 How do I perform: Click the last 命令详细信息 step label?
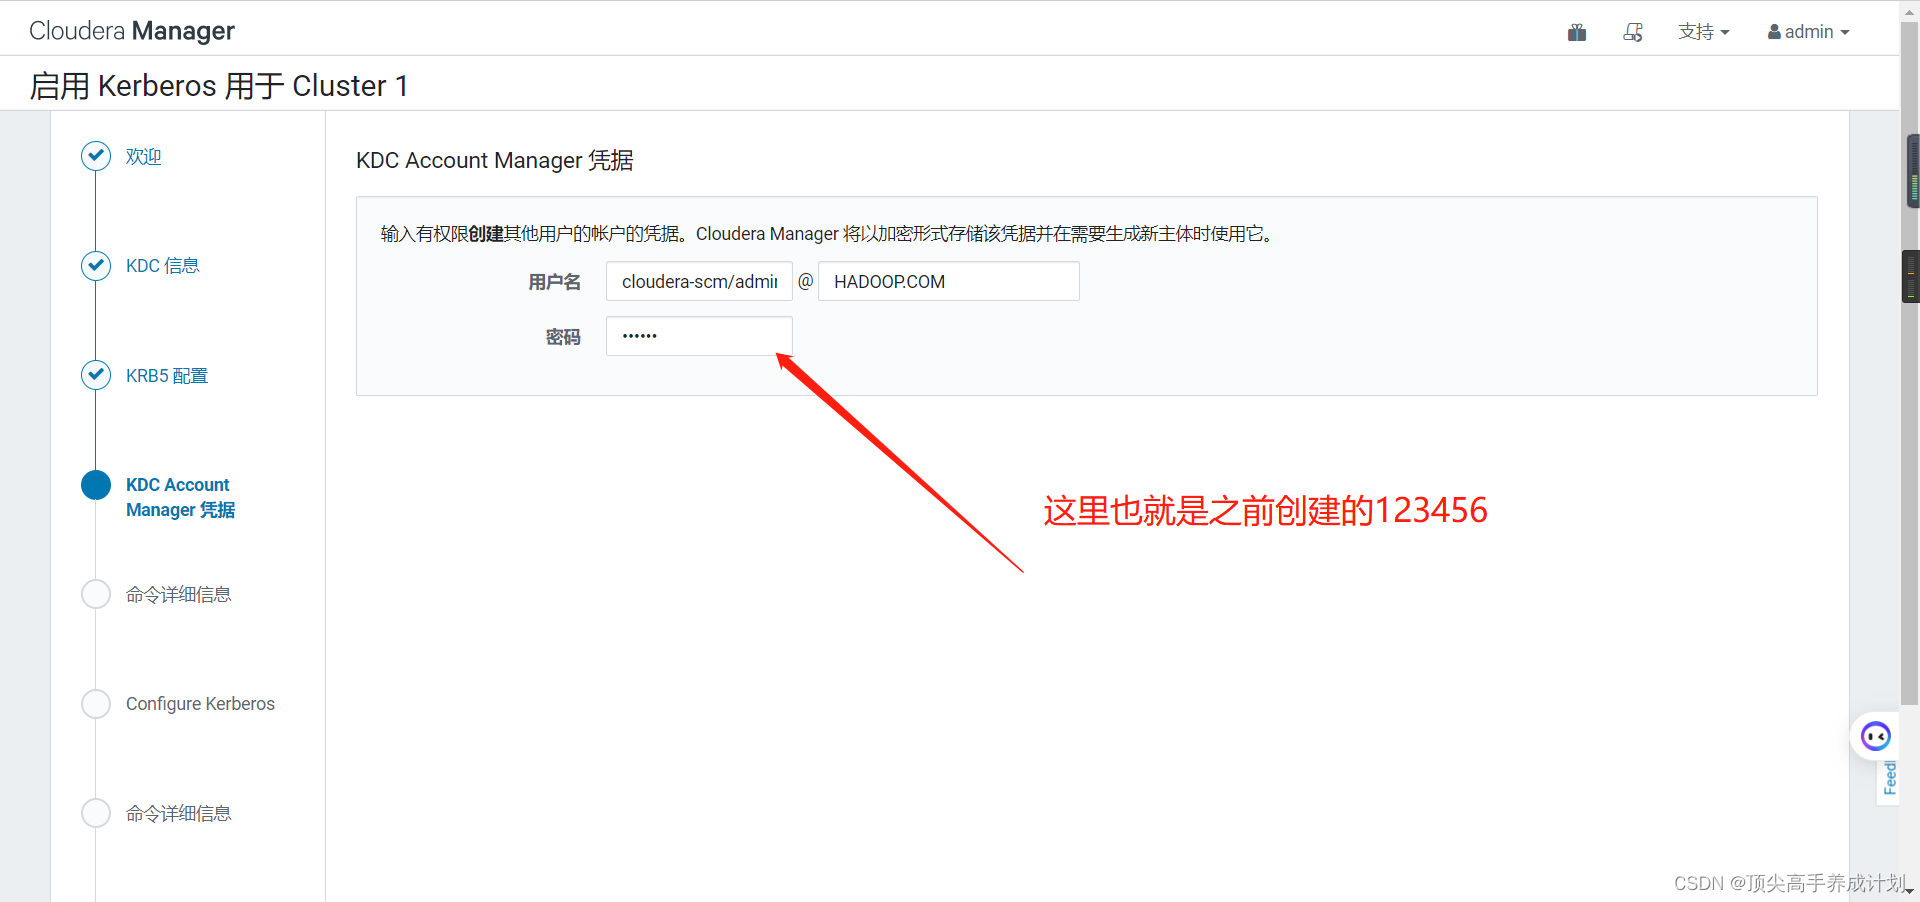(x=179, y=814)
